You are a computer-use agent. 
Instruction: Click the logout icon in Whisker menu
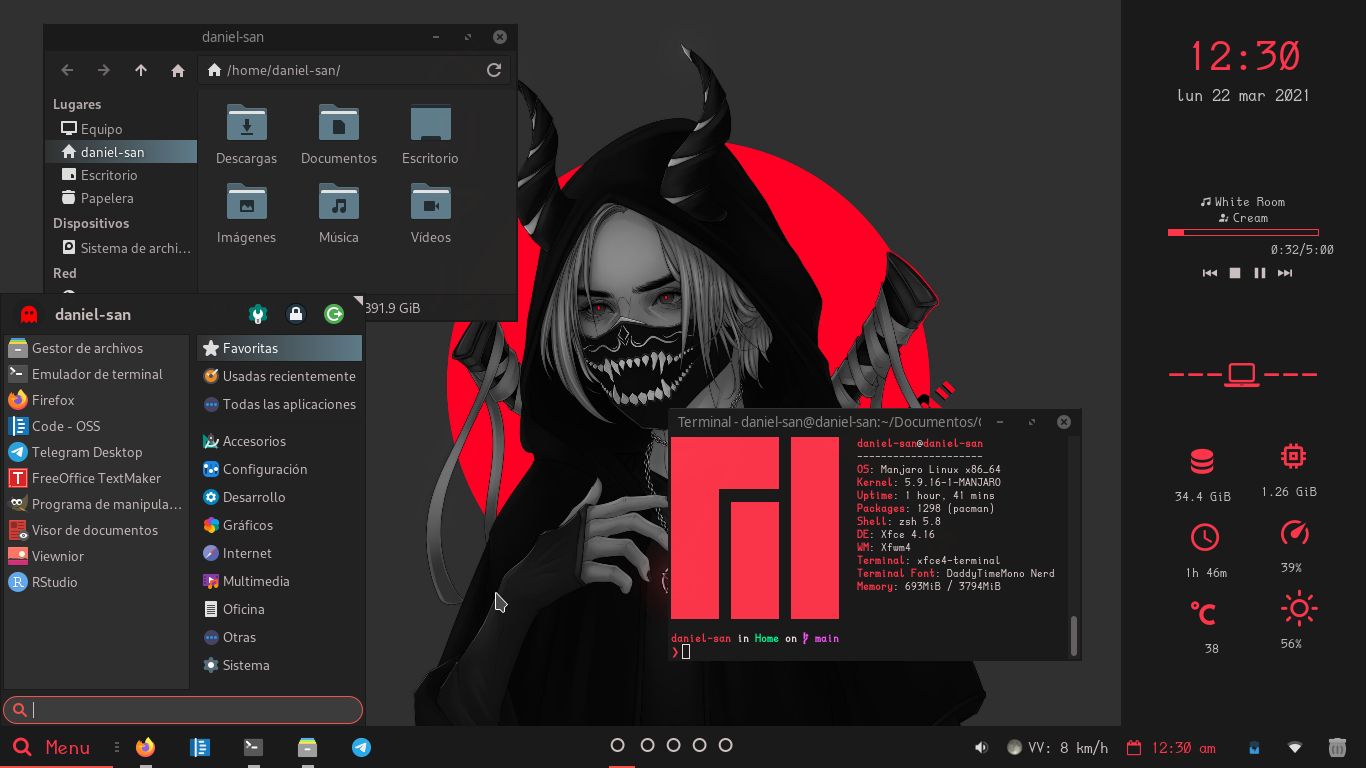tap(334, 314)
